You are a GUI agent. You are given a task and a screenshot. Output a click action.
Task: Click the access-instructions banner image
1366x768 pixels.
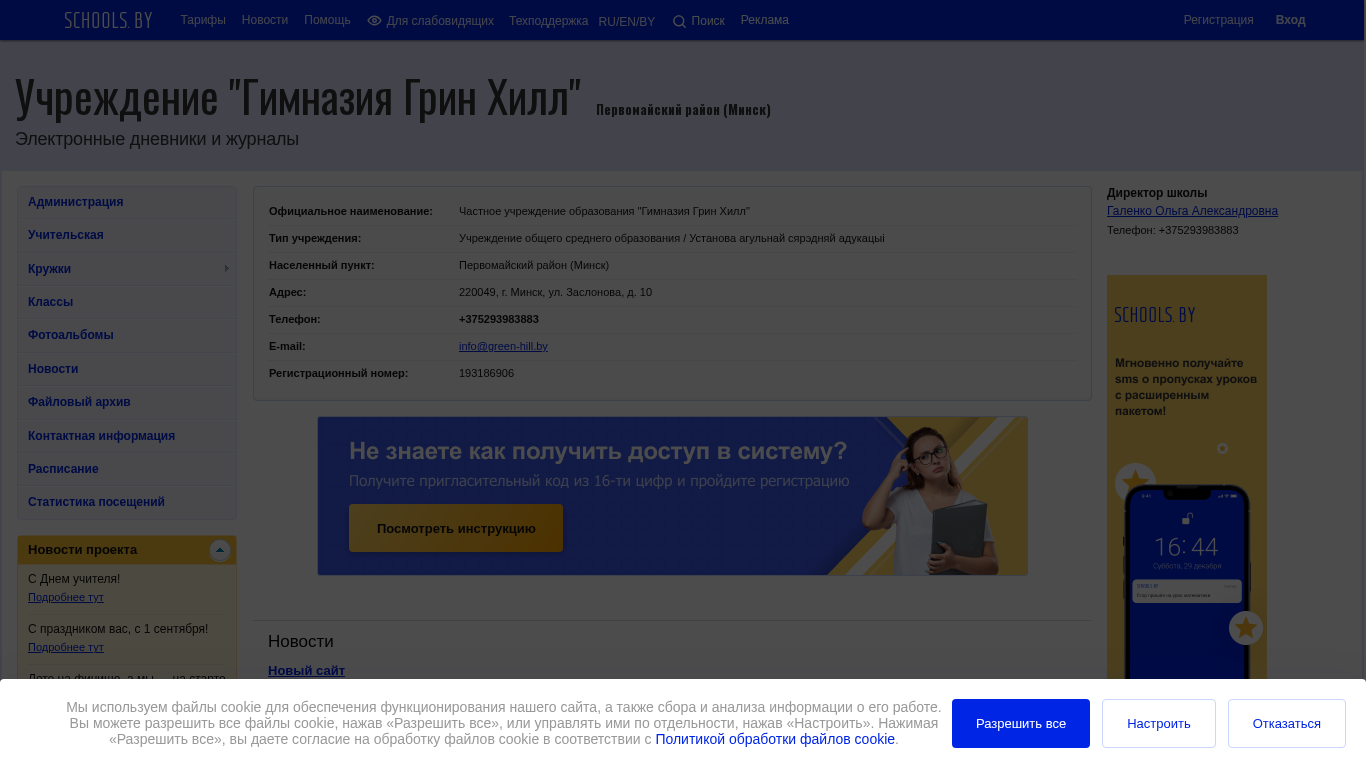[x=672, y=496]
